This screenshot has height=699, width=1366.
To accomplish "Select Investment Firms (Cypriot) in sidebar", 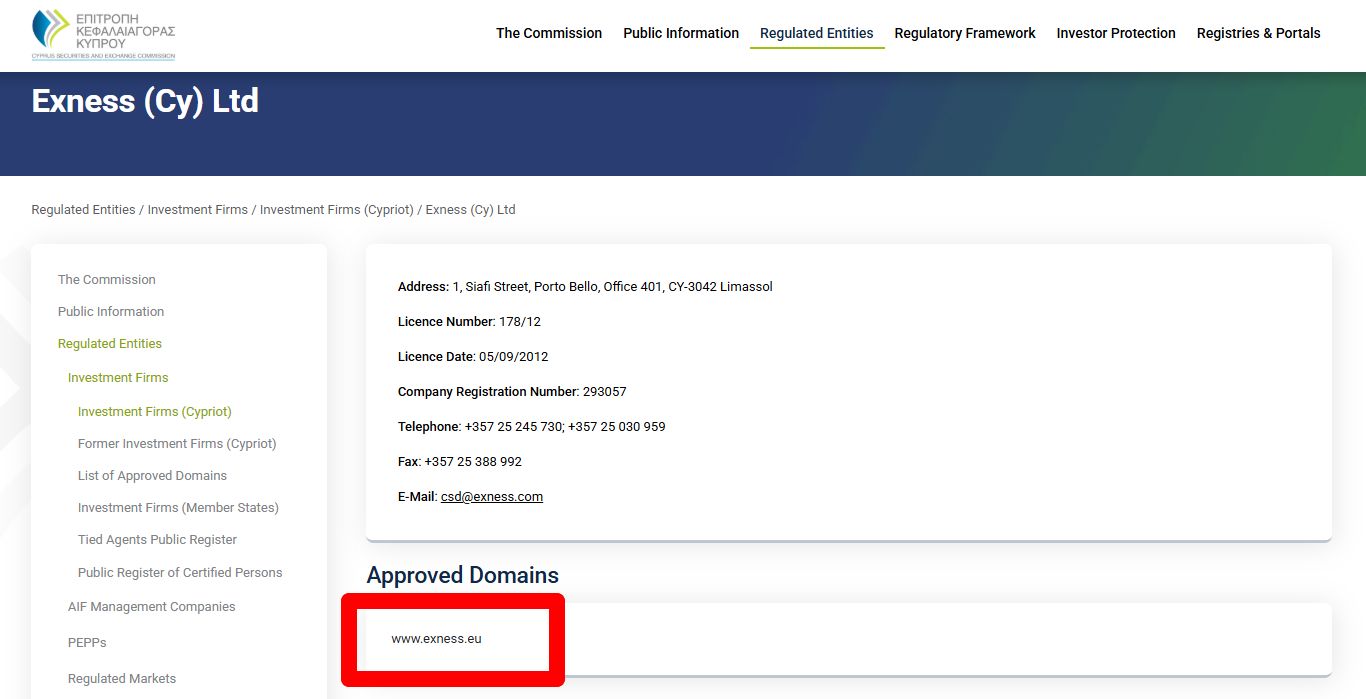I will (x=155, y=412).
